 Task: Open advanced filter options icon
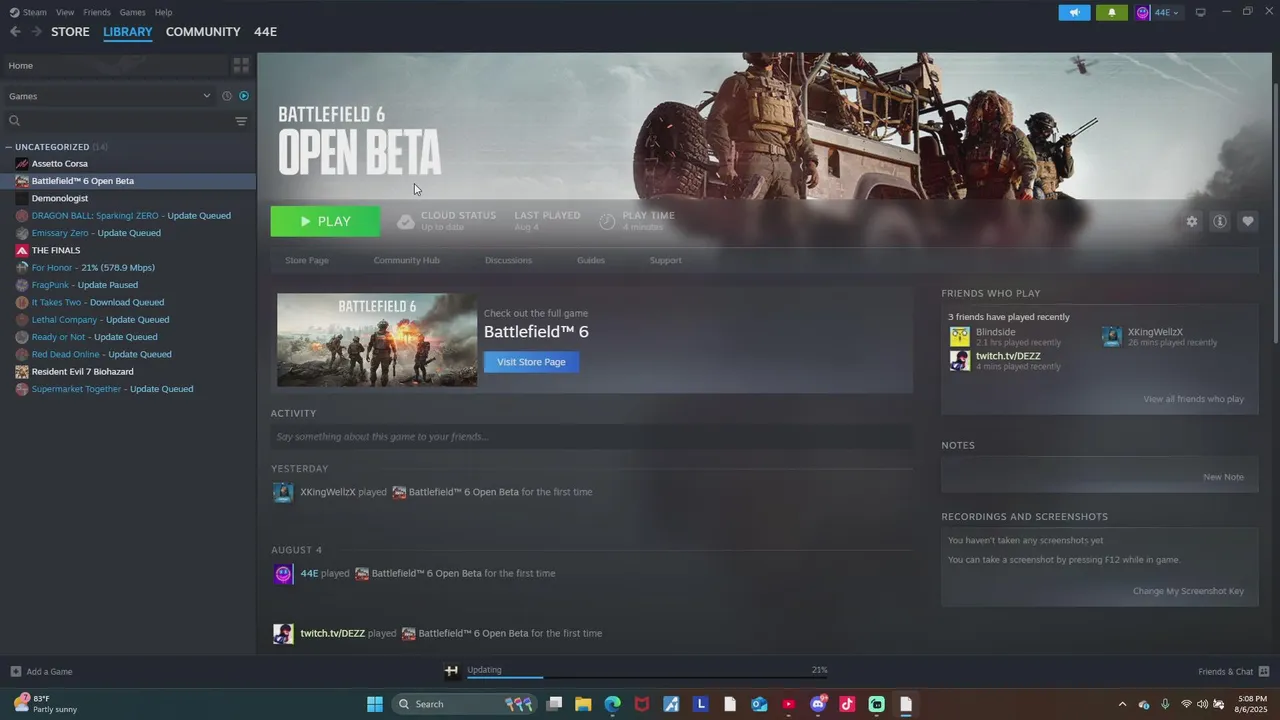tap(241, 121)
